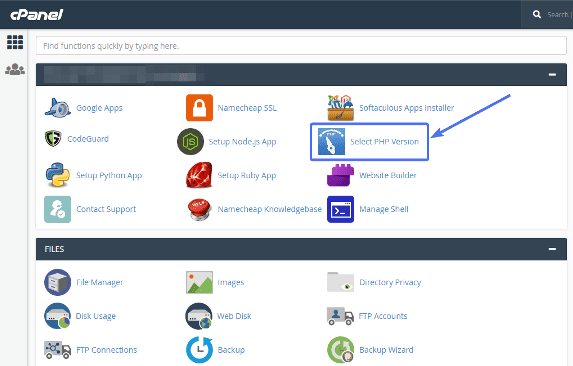Click the FTP Accounts truck icon
This screenshot has width=573, height=366.
340,316
